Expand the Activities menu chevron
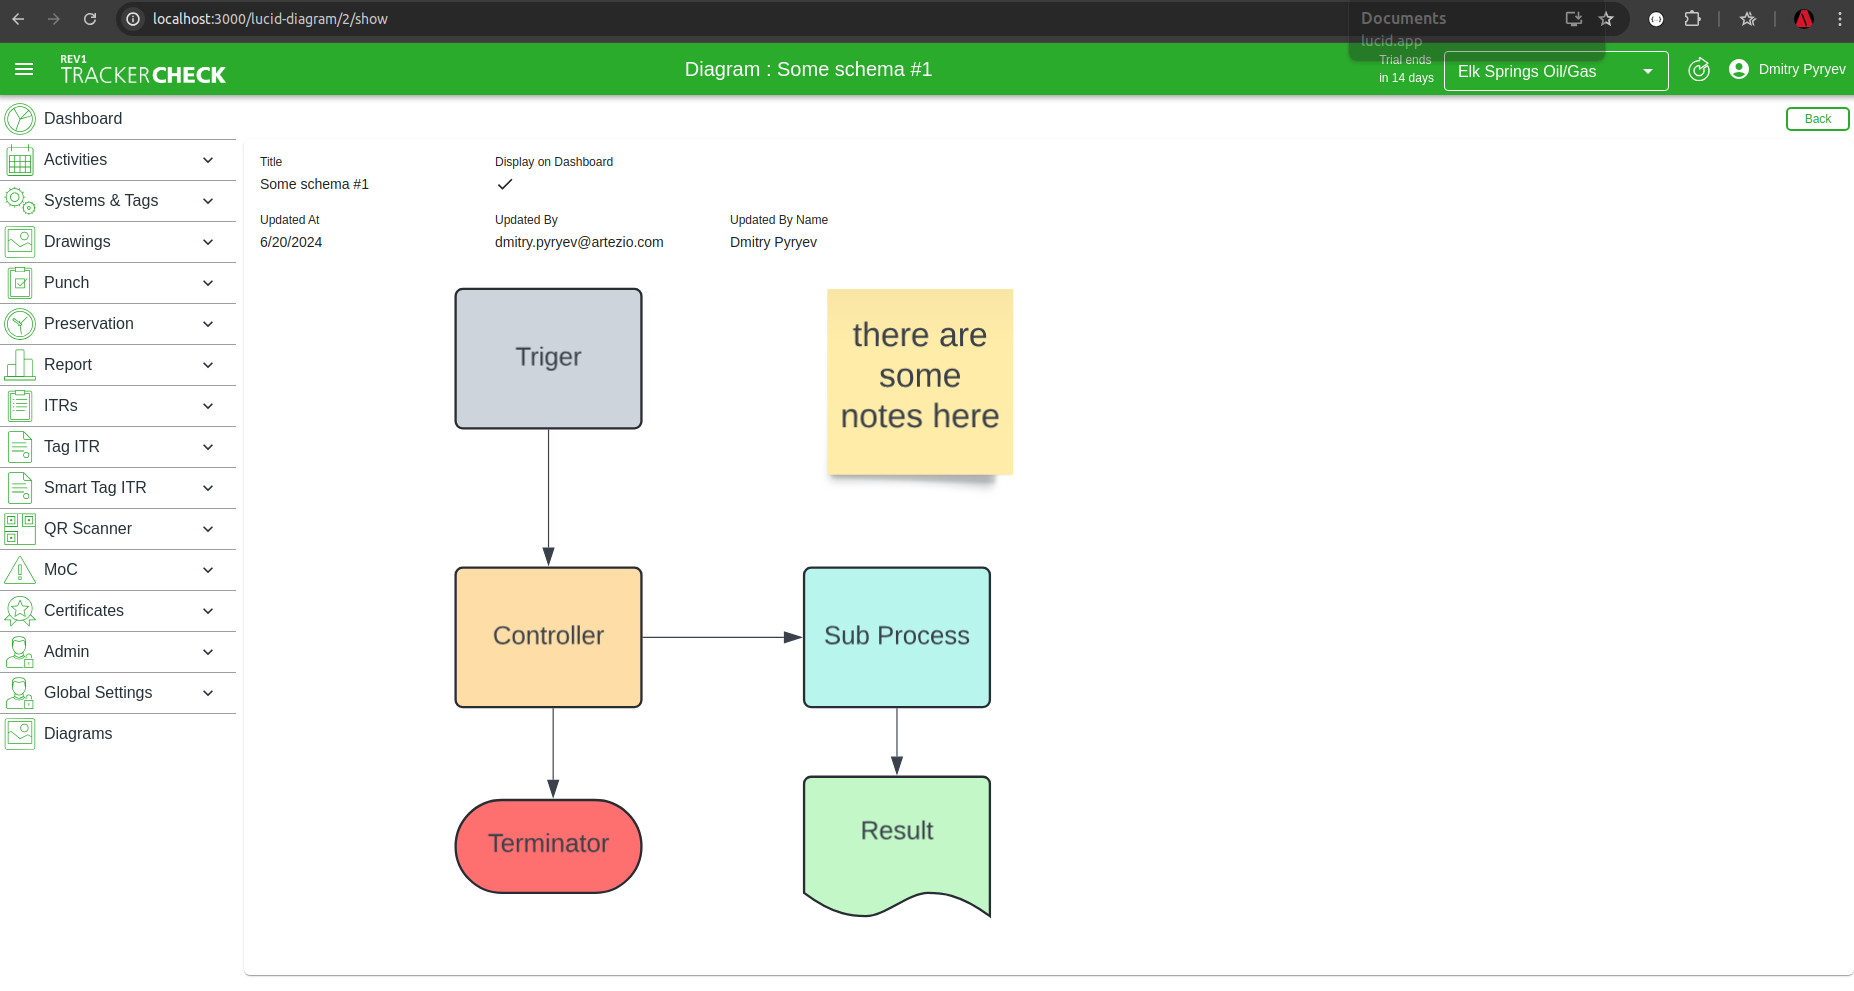The image size is (1854, 991). pos(208,160)
